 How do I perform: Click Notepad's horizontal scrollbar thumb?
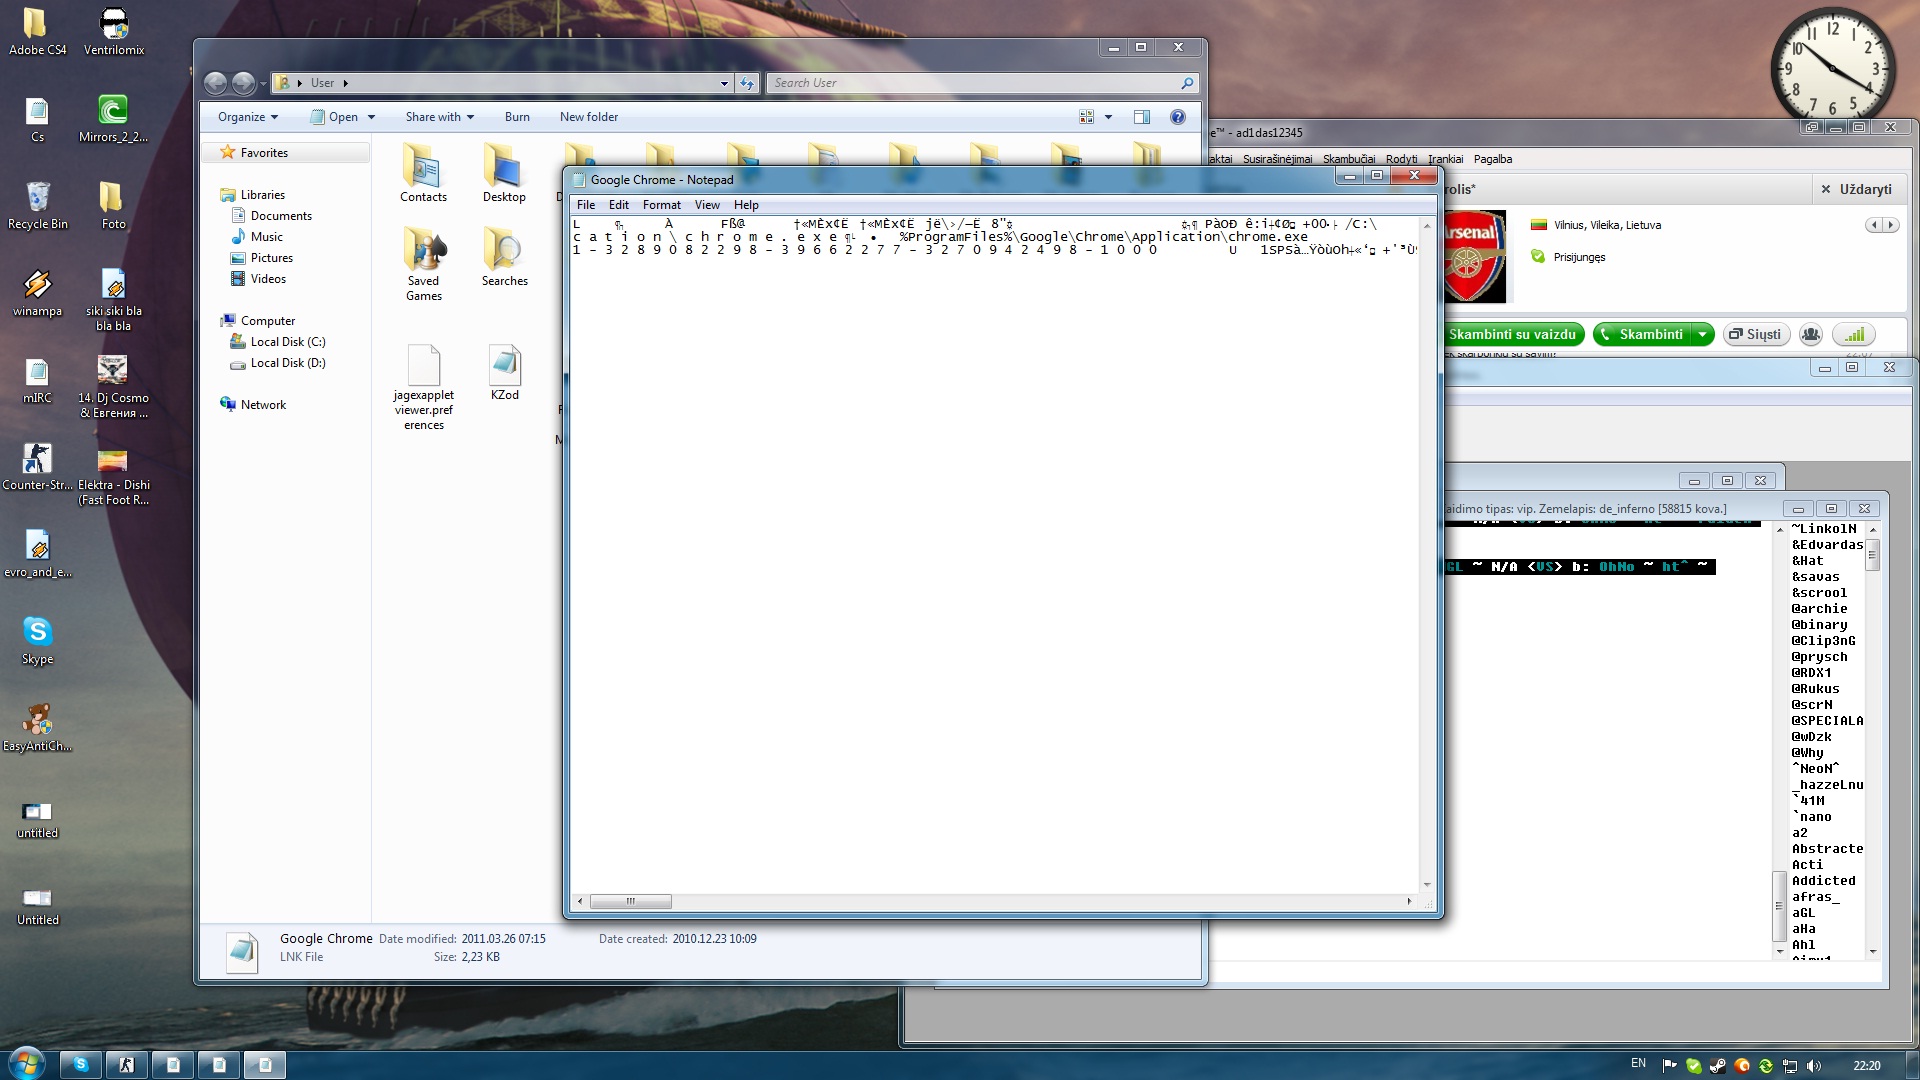point(630,901)
